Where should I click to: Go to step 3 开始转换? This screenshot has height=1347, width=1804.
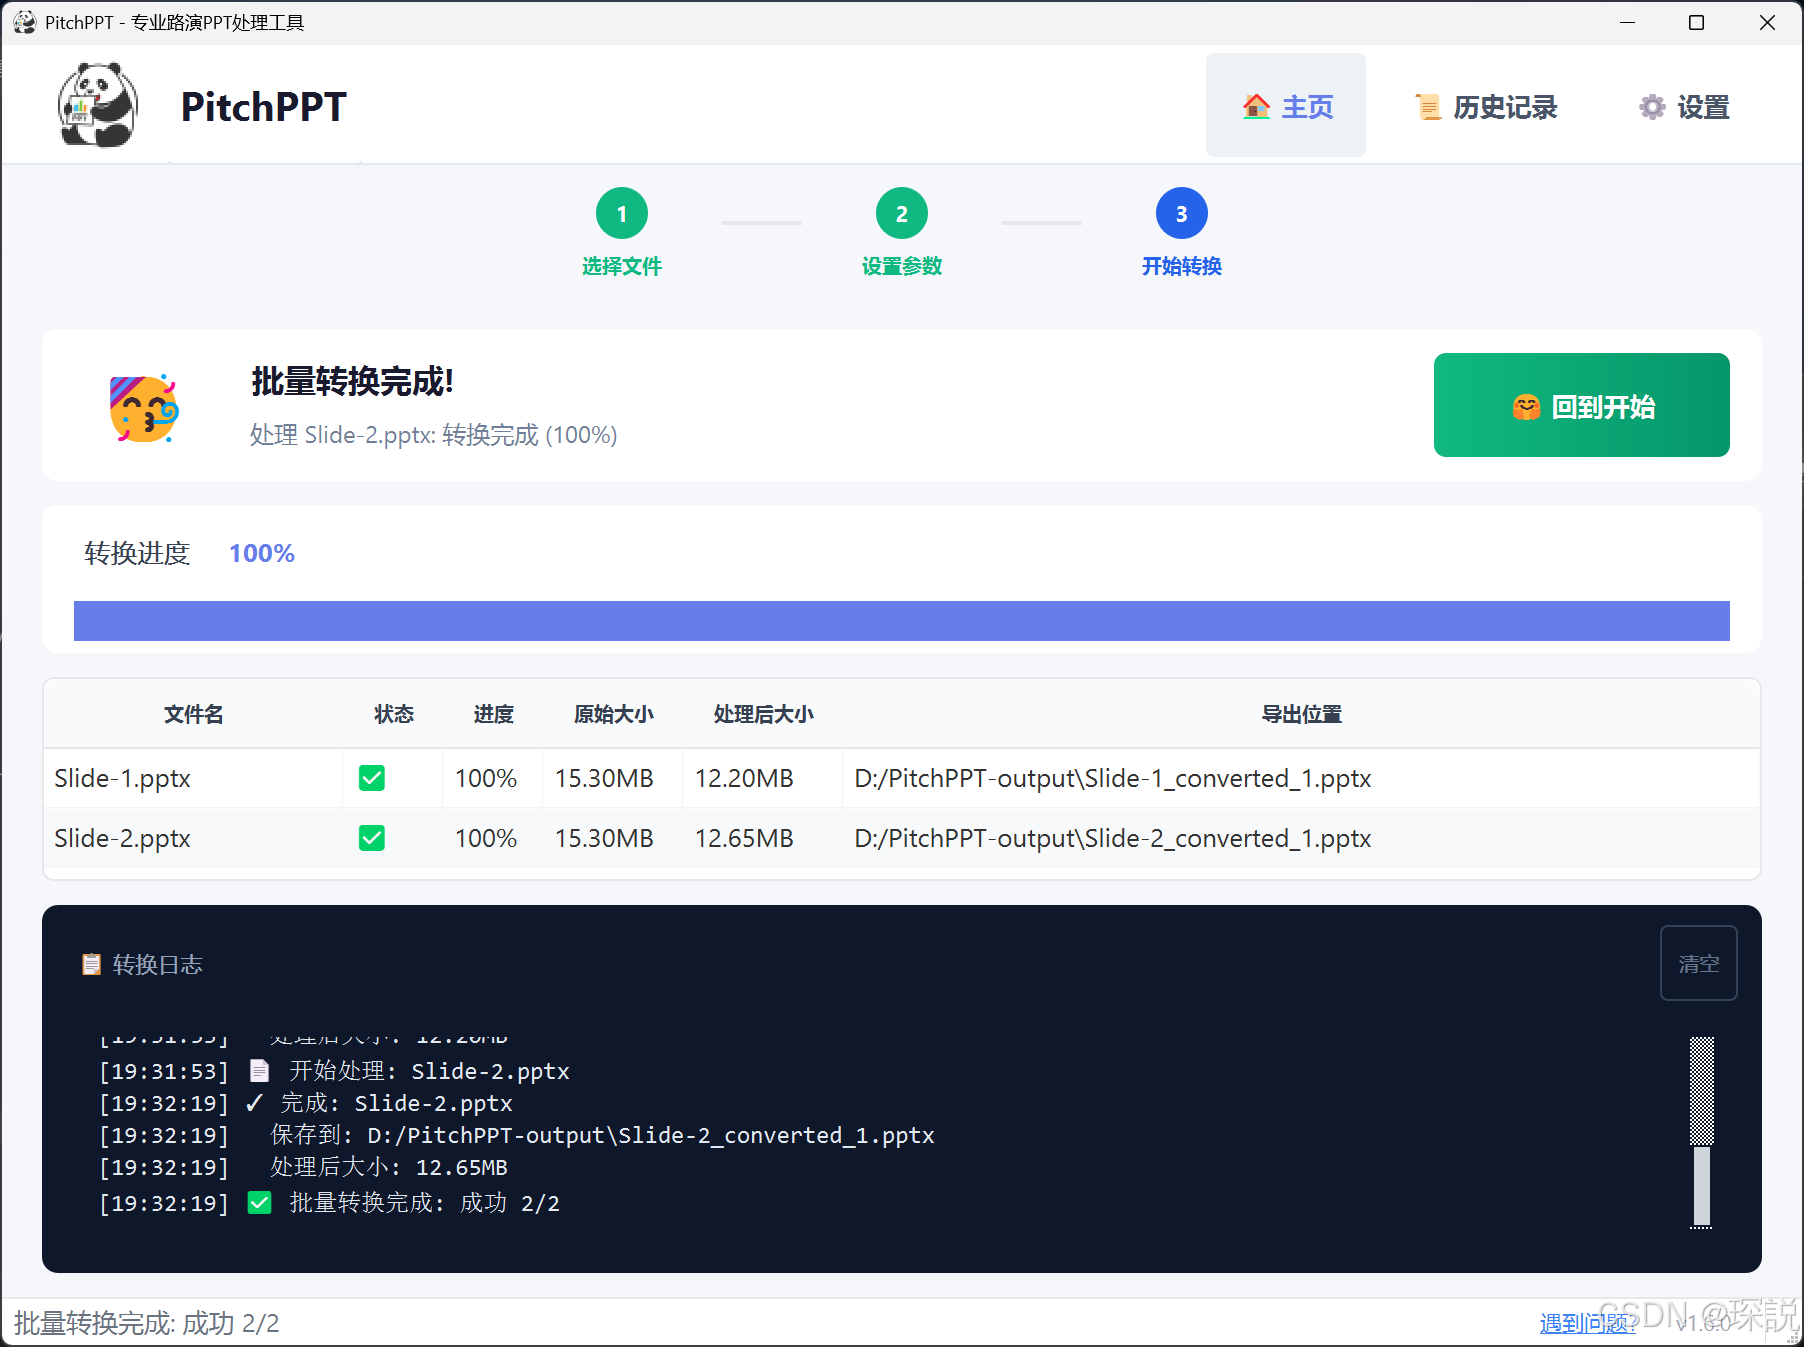(x=1182, y=232)
